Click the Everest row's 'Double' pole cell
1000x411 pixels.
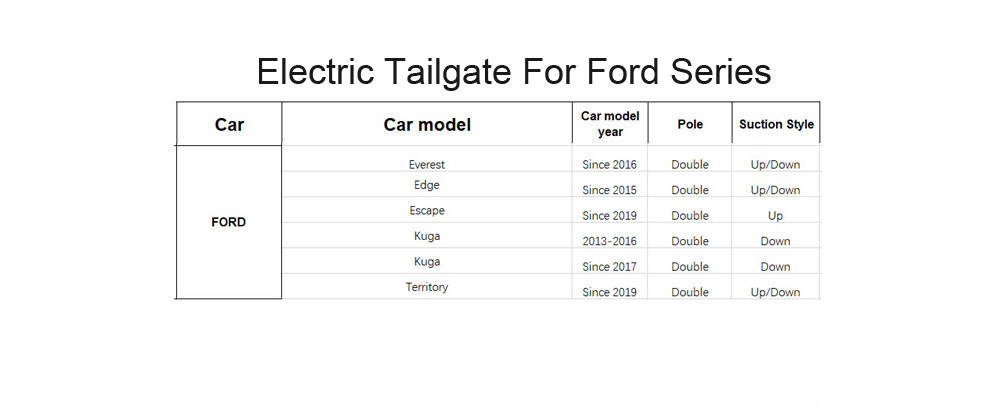pos(690,164)
